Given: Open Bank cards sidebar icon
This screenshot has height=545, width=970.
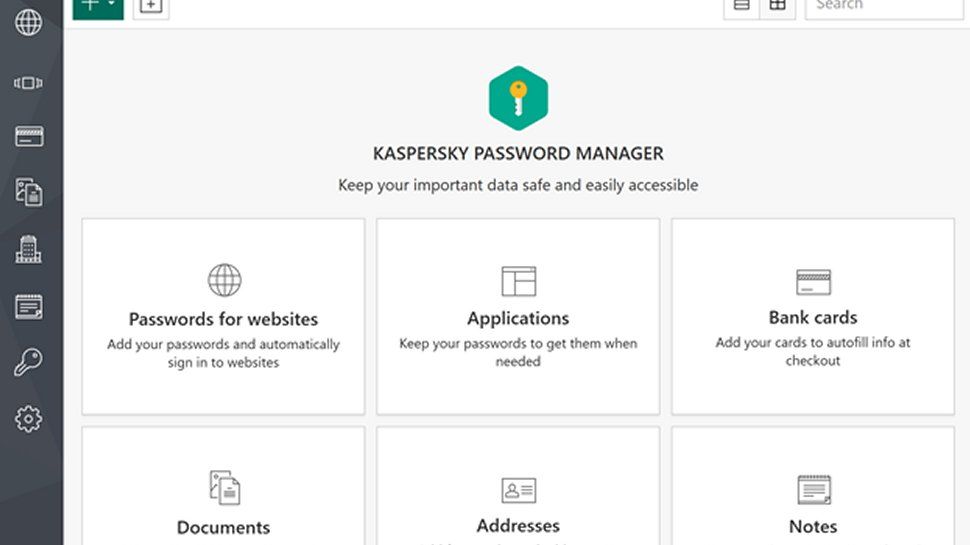Looking at the screenshot, I should (29, 136).
